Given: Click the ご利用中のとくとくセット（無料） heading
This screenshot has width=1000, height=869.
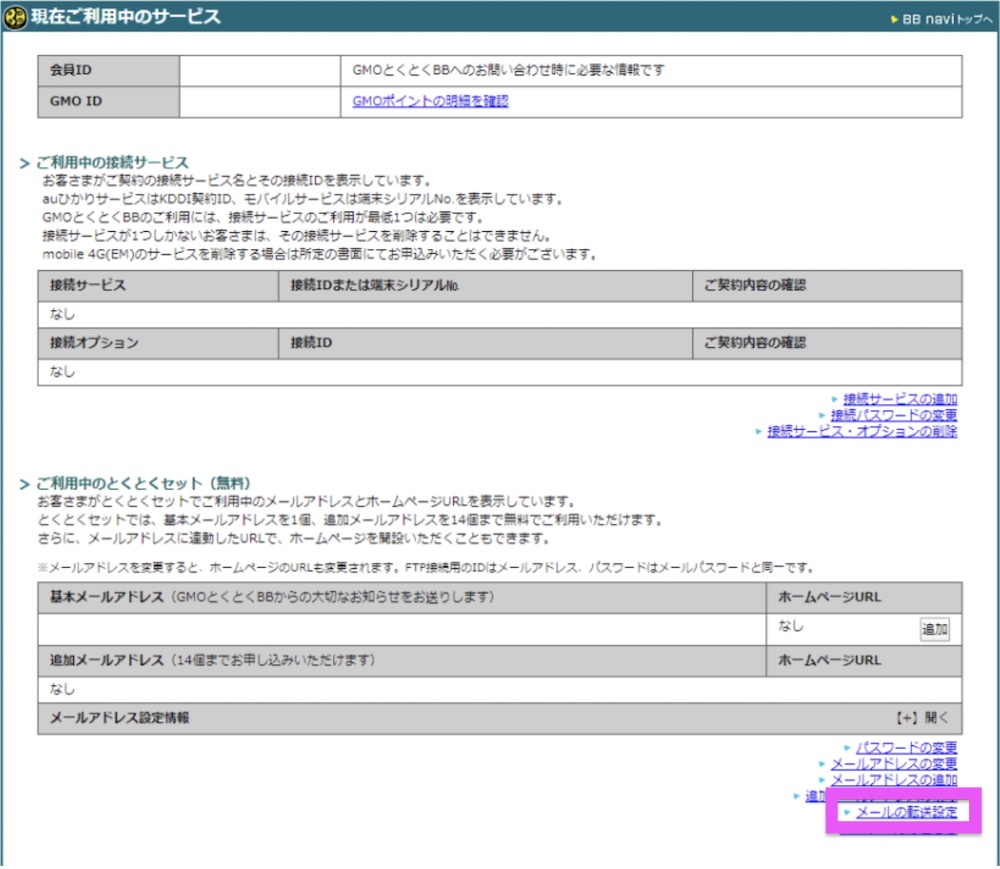Looking at the screenshot, I should click(143, 483).
